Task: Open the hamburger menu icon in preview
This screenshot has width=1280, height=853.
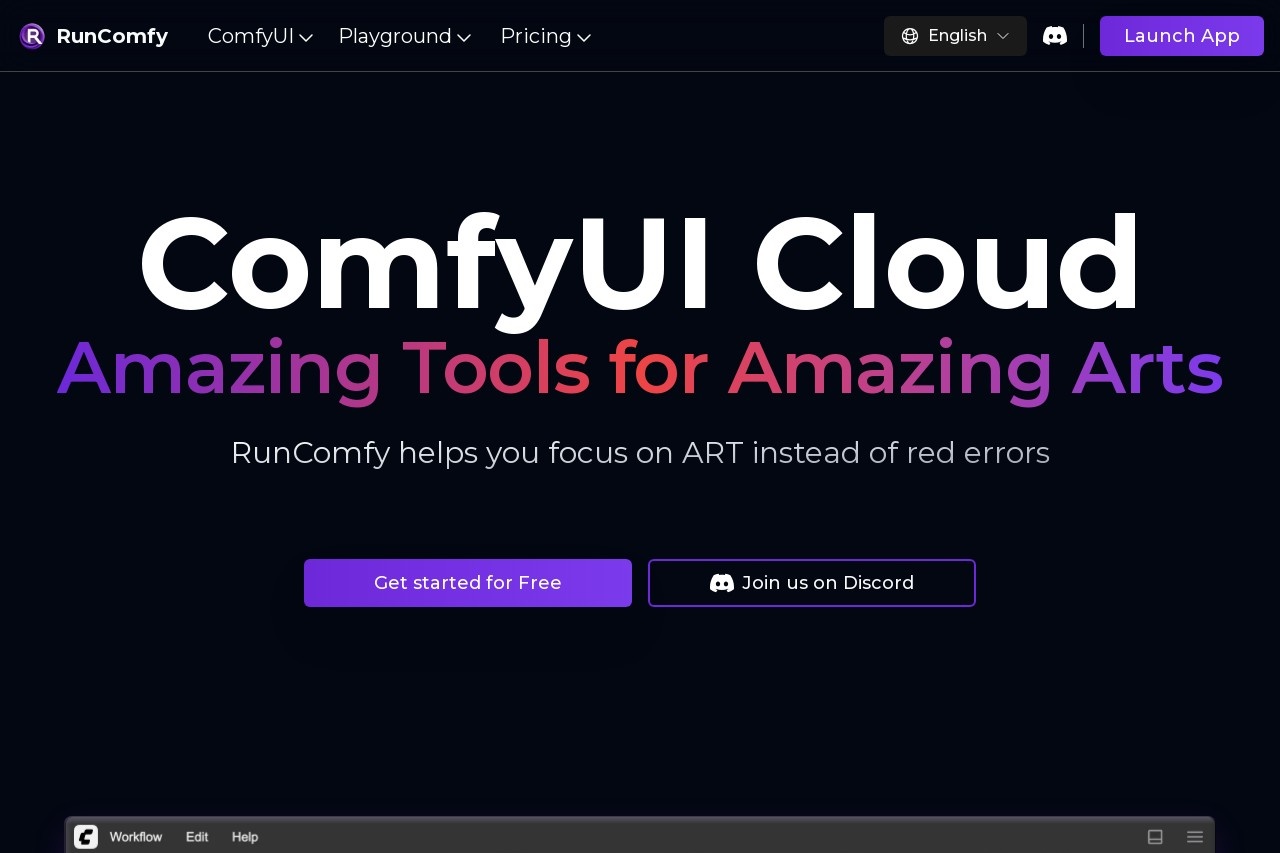Action: [x=1195, y=837]
